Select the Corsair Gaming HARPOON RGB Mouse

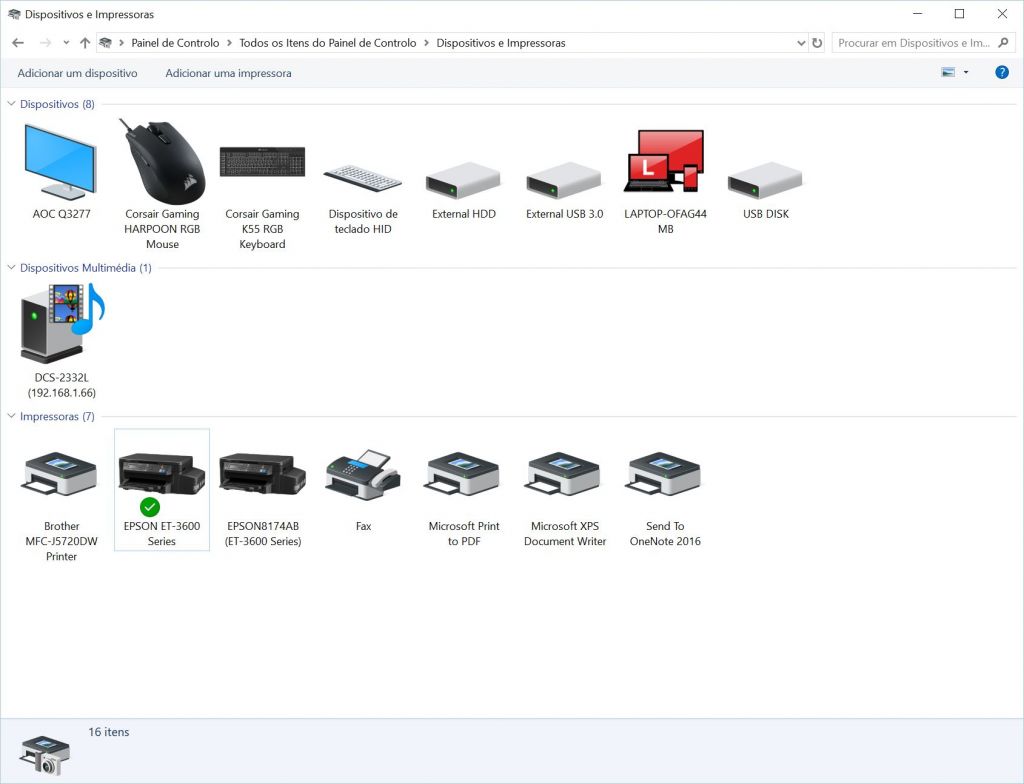(x=162, y=183)
